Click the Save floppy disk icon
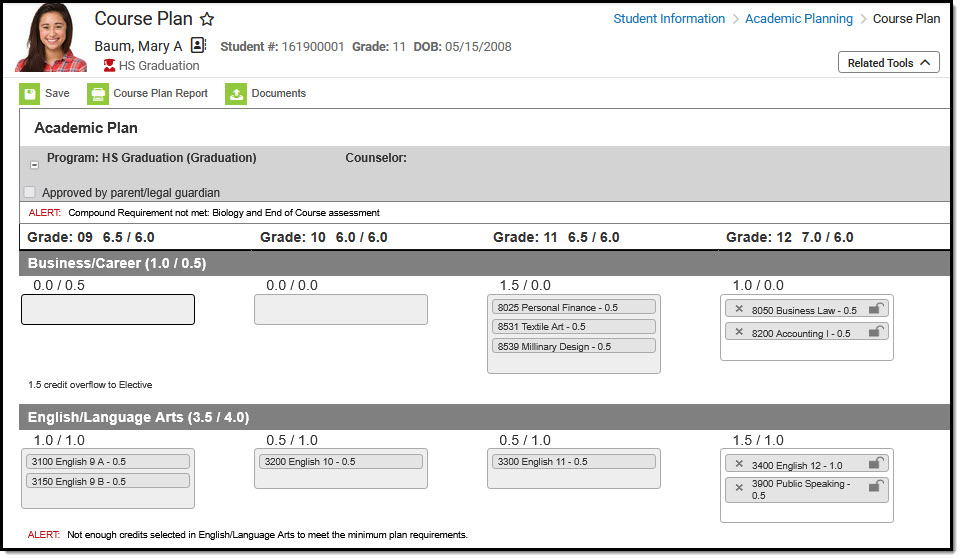 29,94
